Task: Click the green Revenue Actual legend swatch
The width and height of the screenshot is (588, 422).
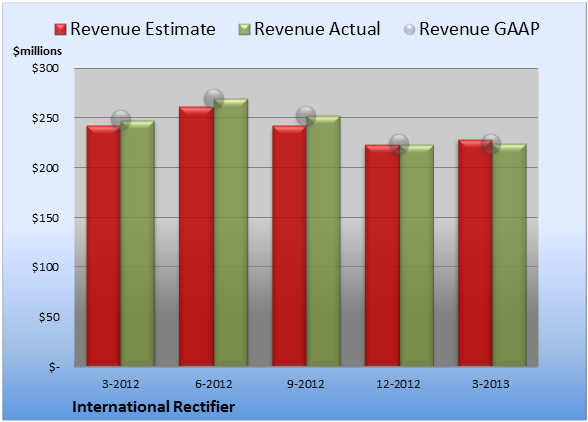Action: click(x=244, y=30)
